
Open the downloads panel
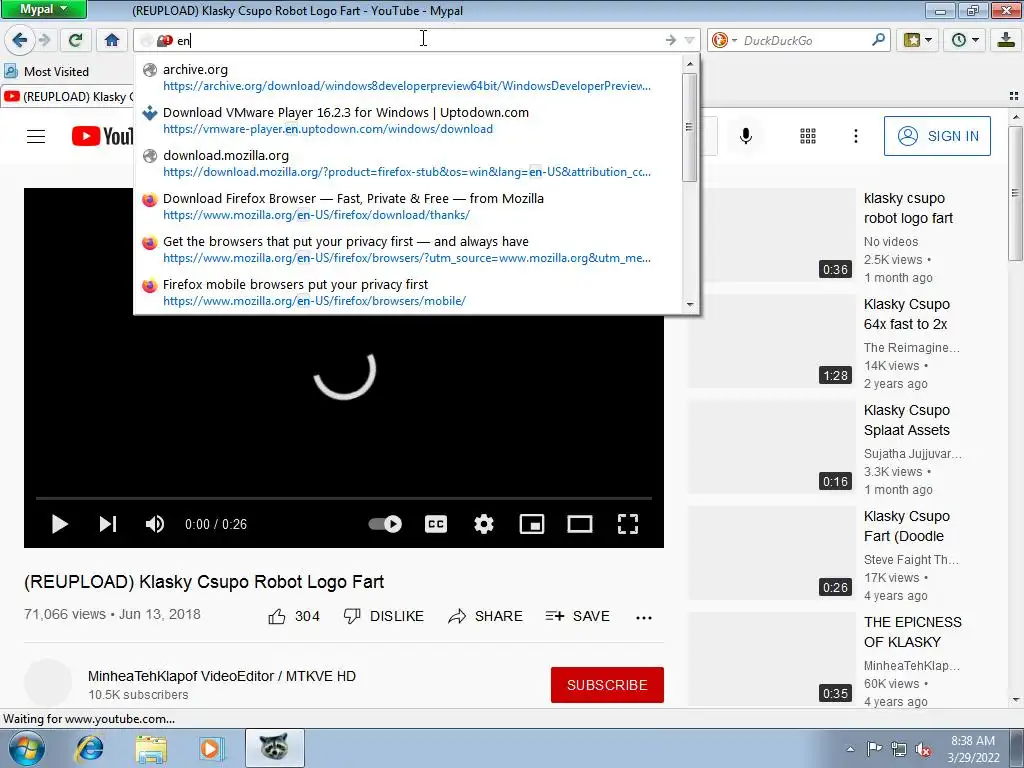click(1006, 40)
